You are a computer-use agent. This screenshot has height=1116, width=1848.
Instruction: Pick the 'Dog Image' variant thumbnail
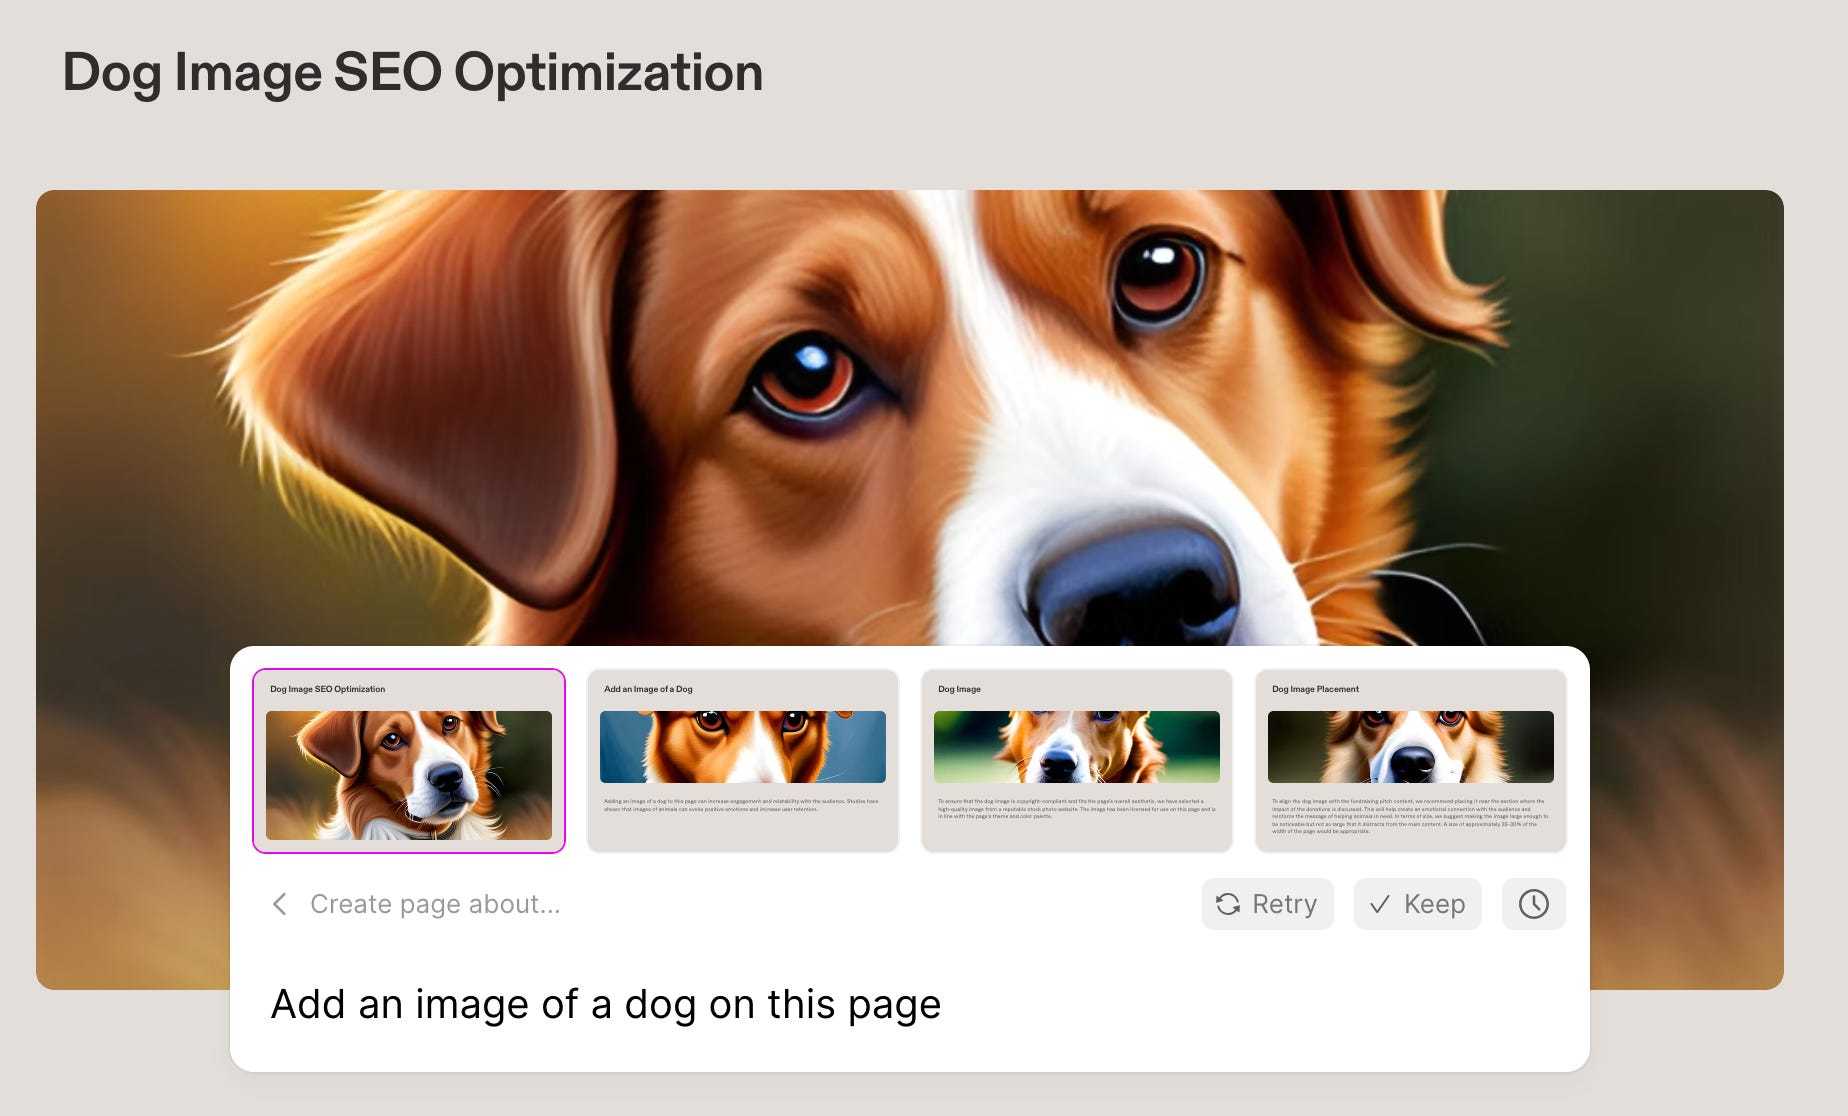(1077, 761)
